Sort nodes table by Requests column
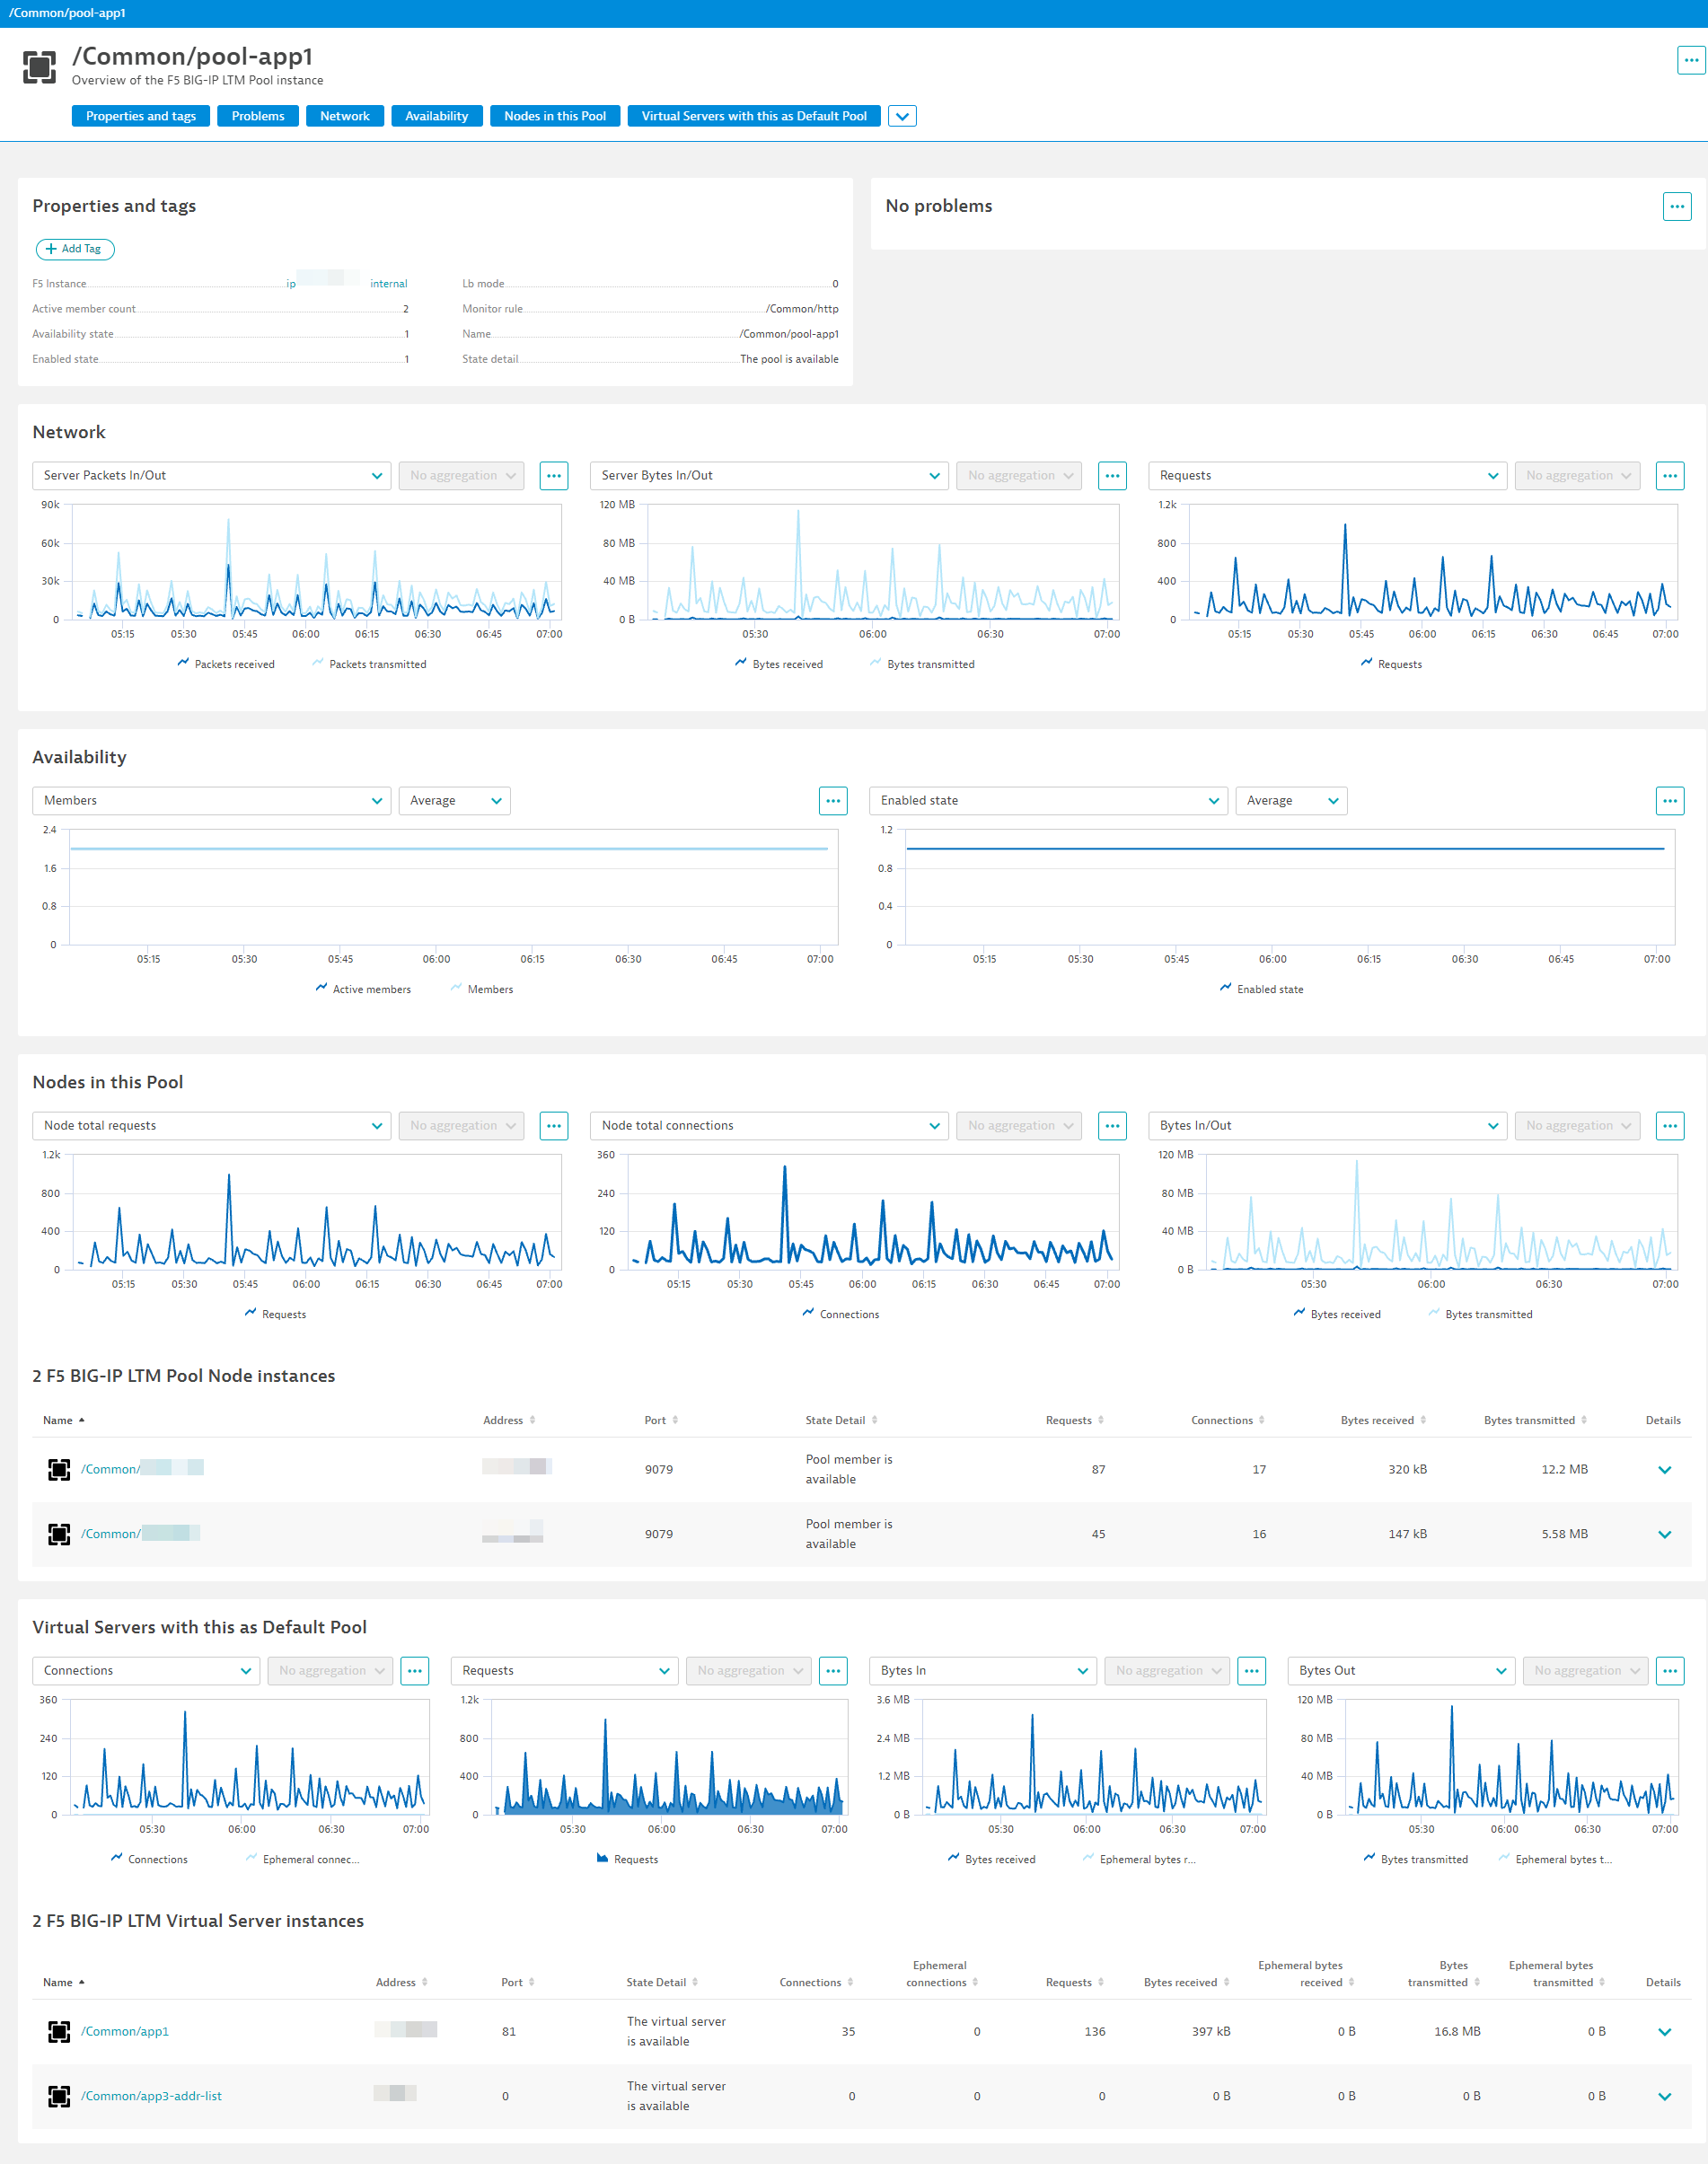This screenshot has height=2164, width=1708. click(x=1075, y=1421)
